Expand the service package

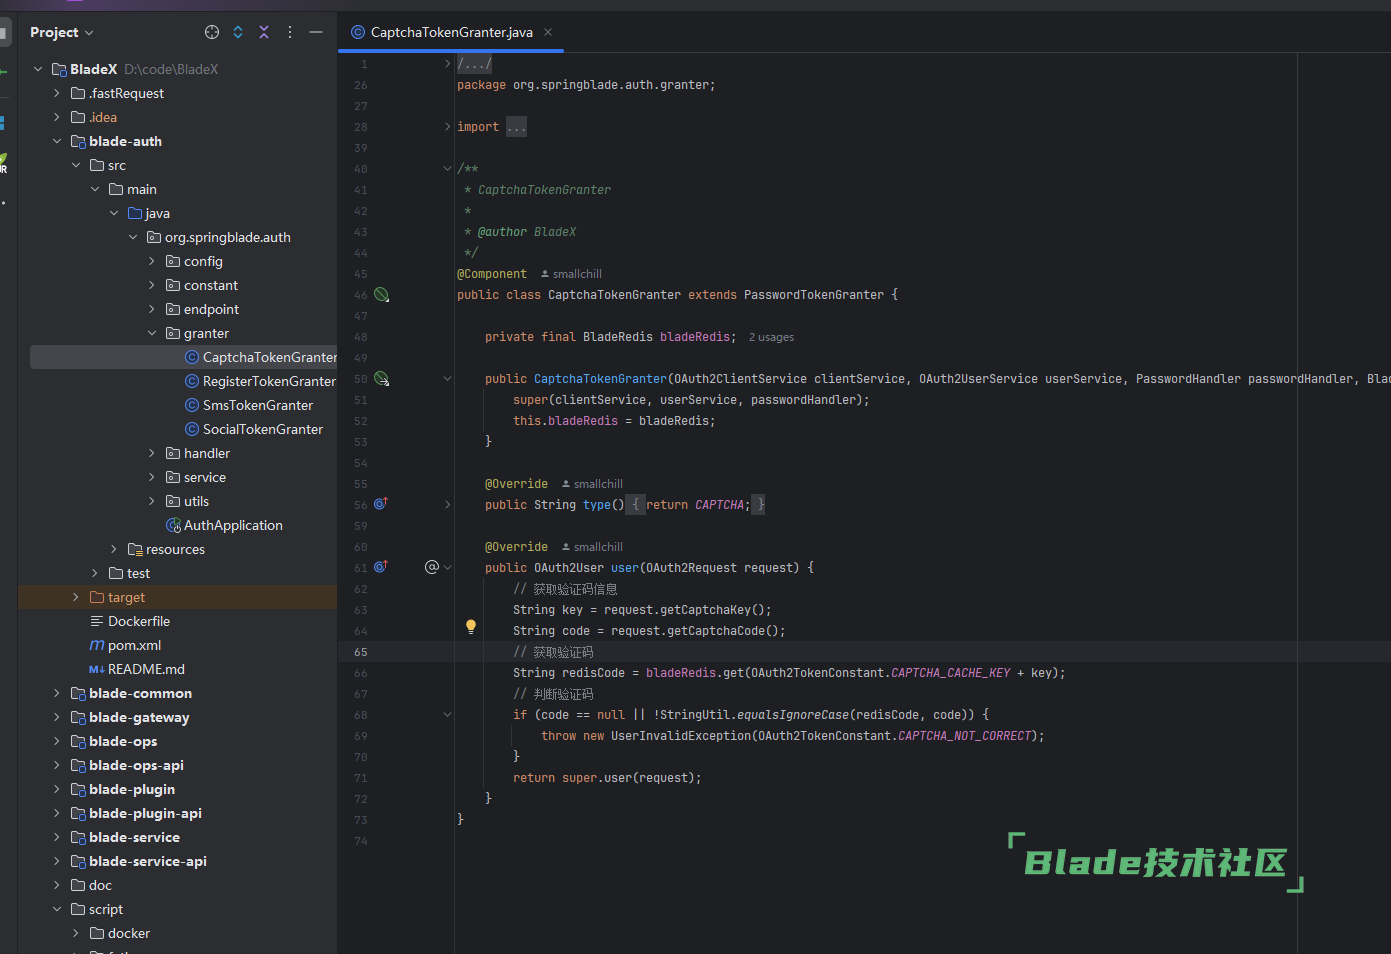tap(152, 477)
